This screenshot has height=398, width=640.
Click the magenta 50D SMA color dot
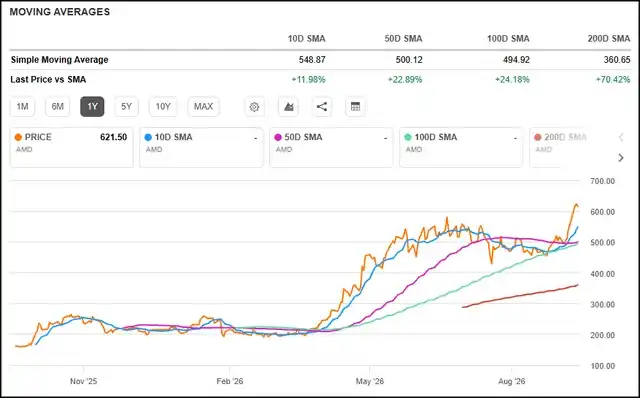(x=278, y=137)
